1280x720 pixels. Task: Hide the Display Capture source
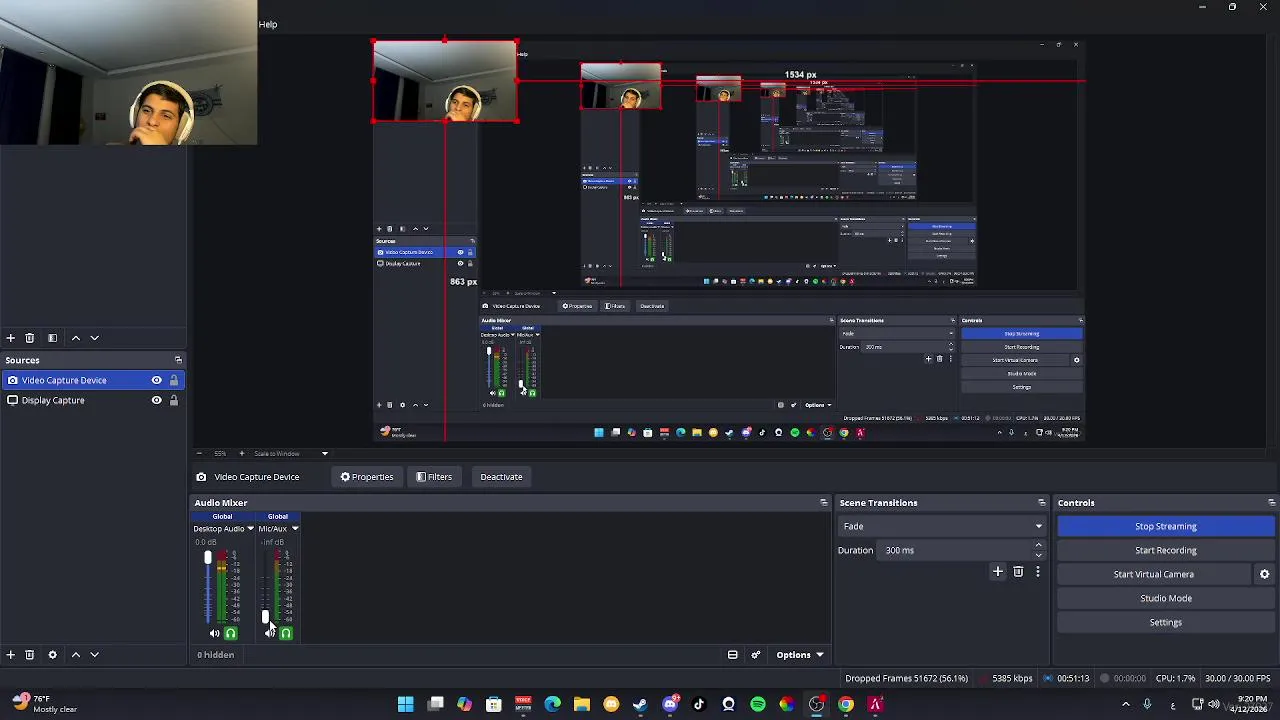point(156,400)
